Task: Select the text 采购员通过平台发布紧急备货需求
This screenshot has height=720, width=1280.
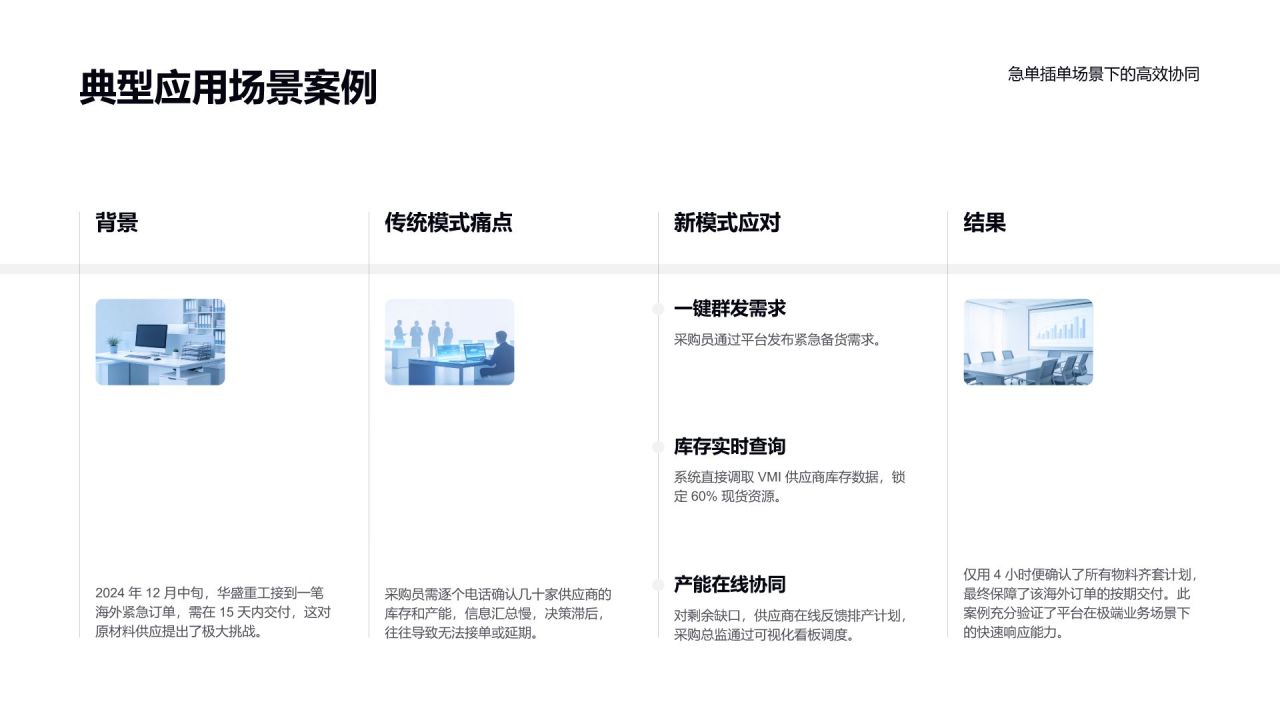Action: tap(776, 340)
